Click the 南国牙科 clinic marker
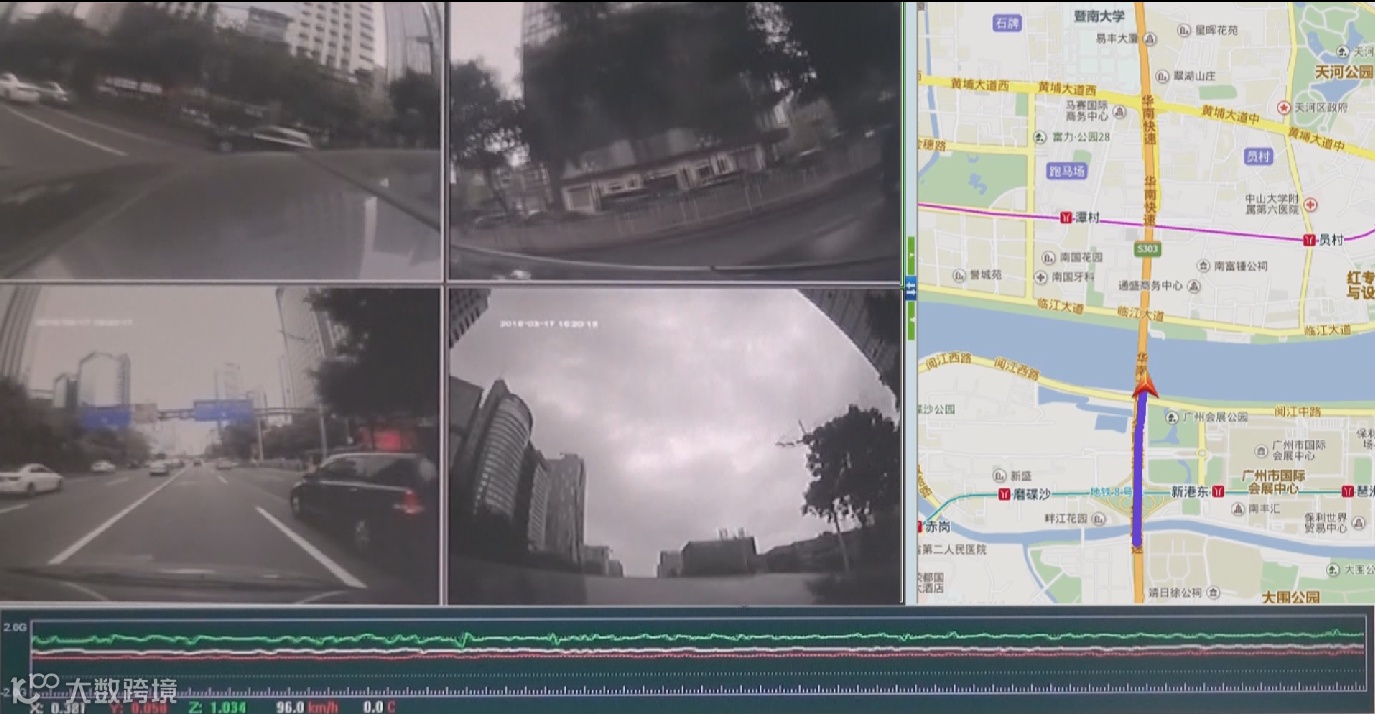Image resolution: width=1375 pixels, height=714 pixels. (1043, 276)
